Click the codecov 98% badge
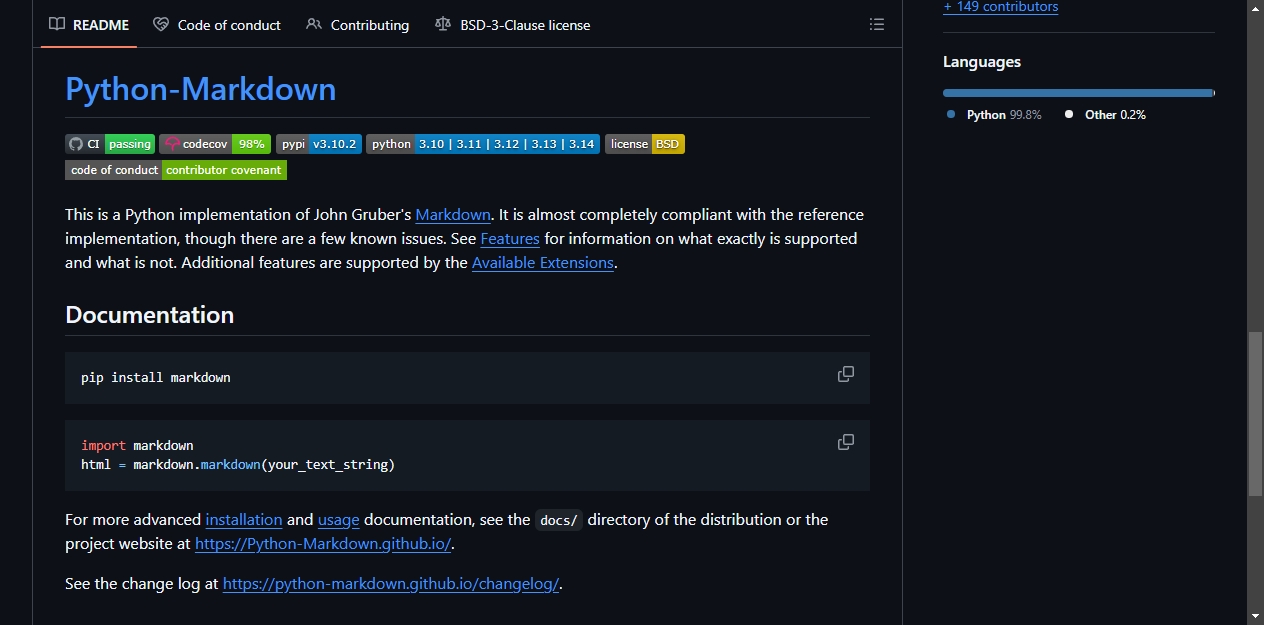 [215, 144]
